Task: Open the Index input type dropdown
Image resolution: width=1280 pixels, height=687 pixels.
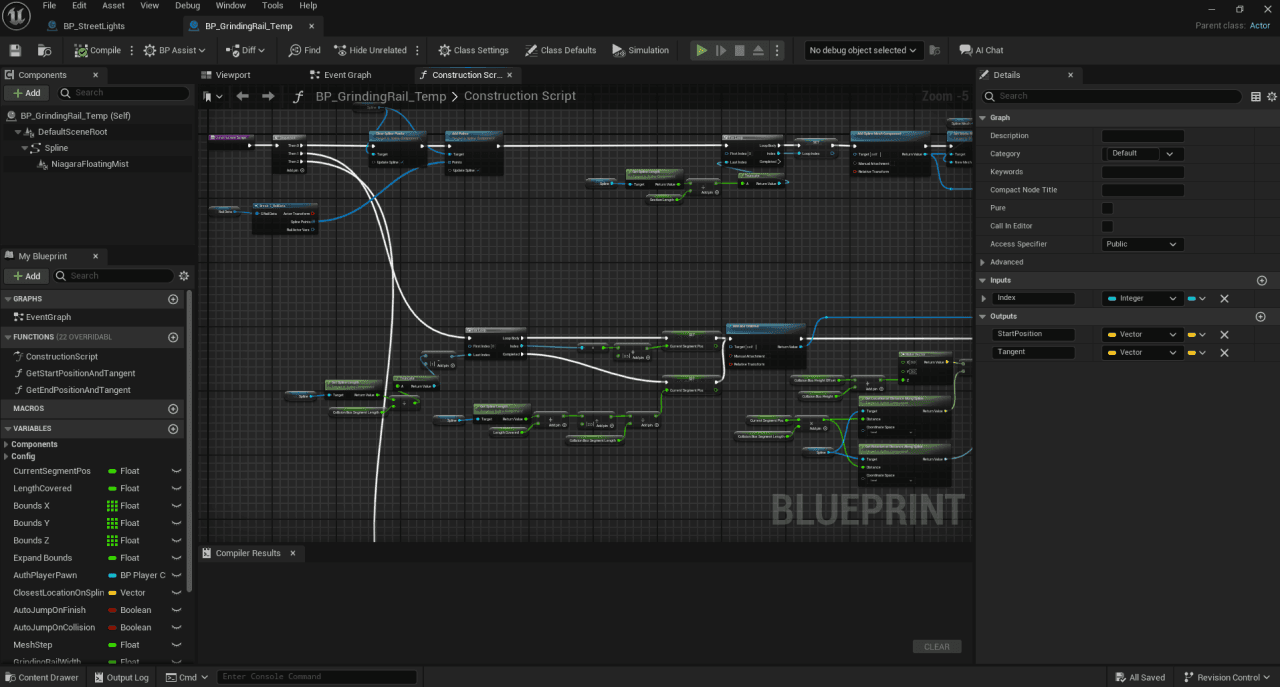Action: [x=1142, y=298]
